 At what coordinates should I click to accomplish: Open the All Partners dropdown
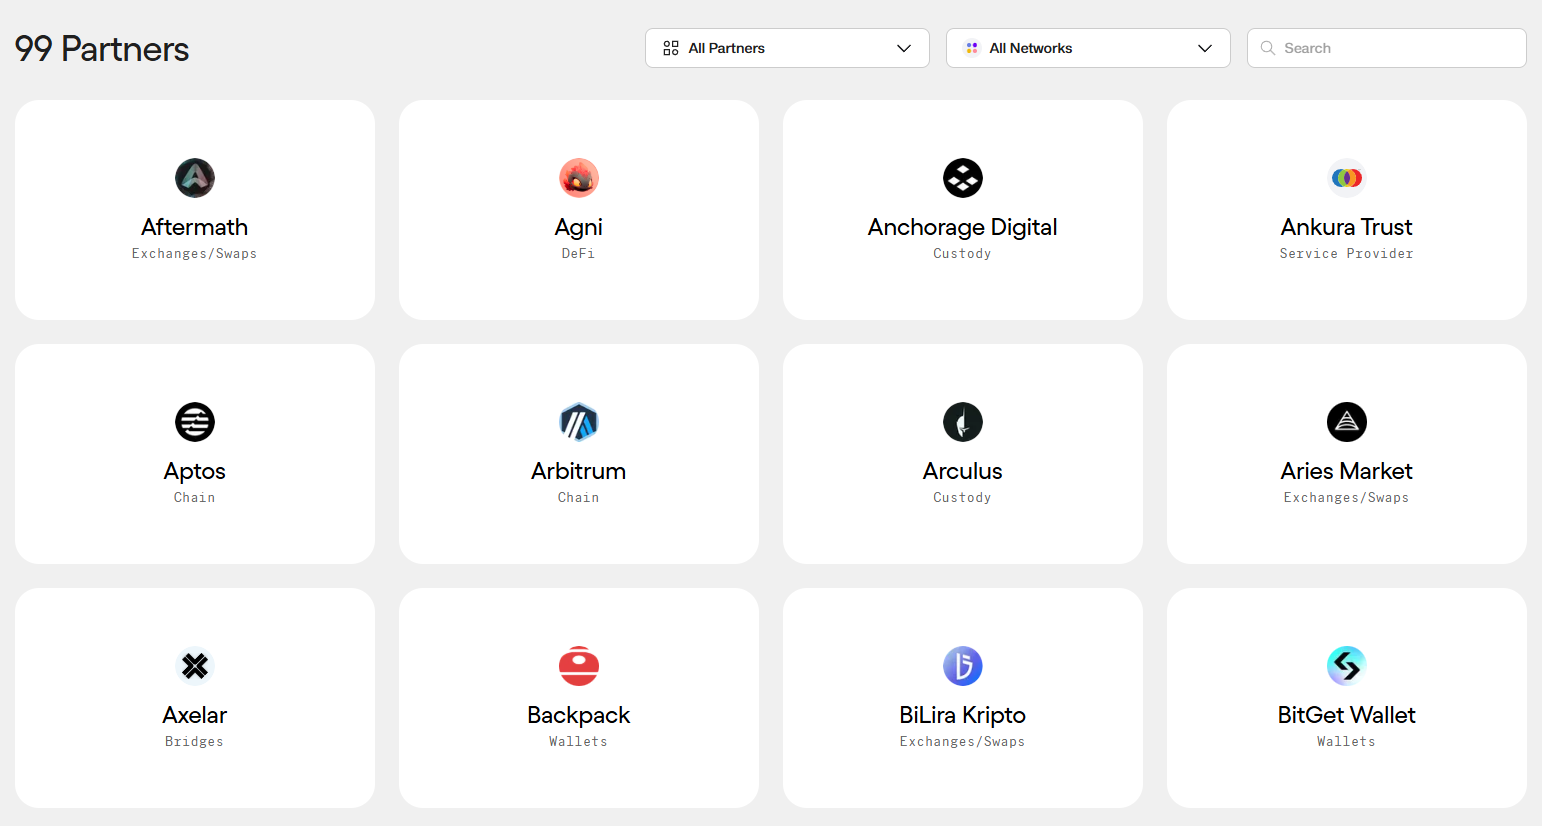(787, 48)
